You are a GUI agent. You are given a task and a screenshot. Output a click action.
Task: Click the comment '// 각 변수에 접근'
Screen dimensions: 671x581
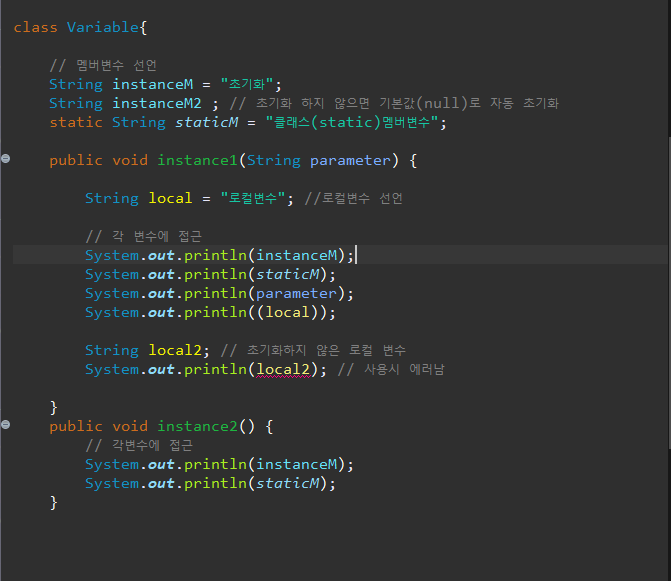(x=143, y=236)
